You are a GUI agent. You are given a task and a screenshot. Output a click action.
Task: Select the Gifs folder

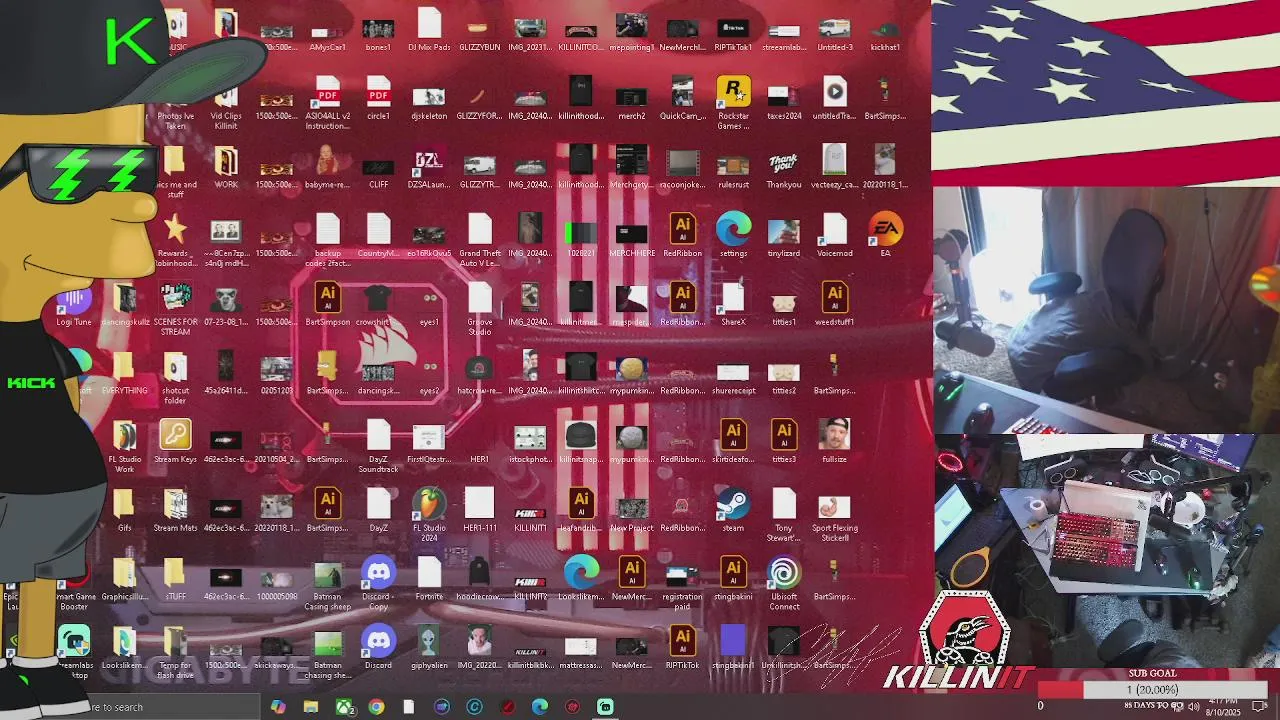pos(125,505)
